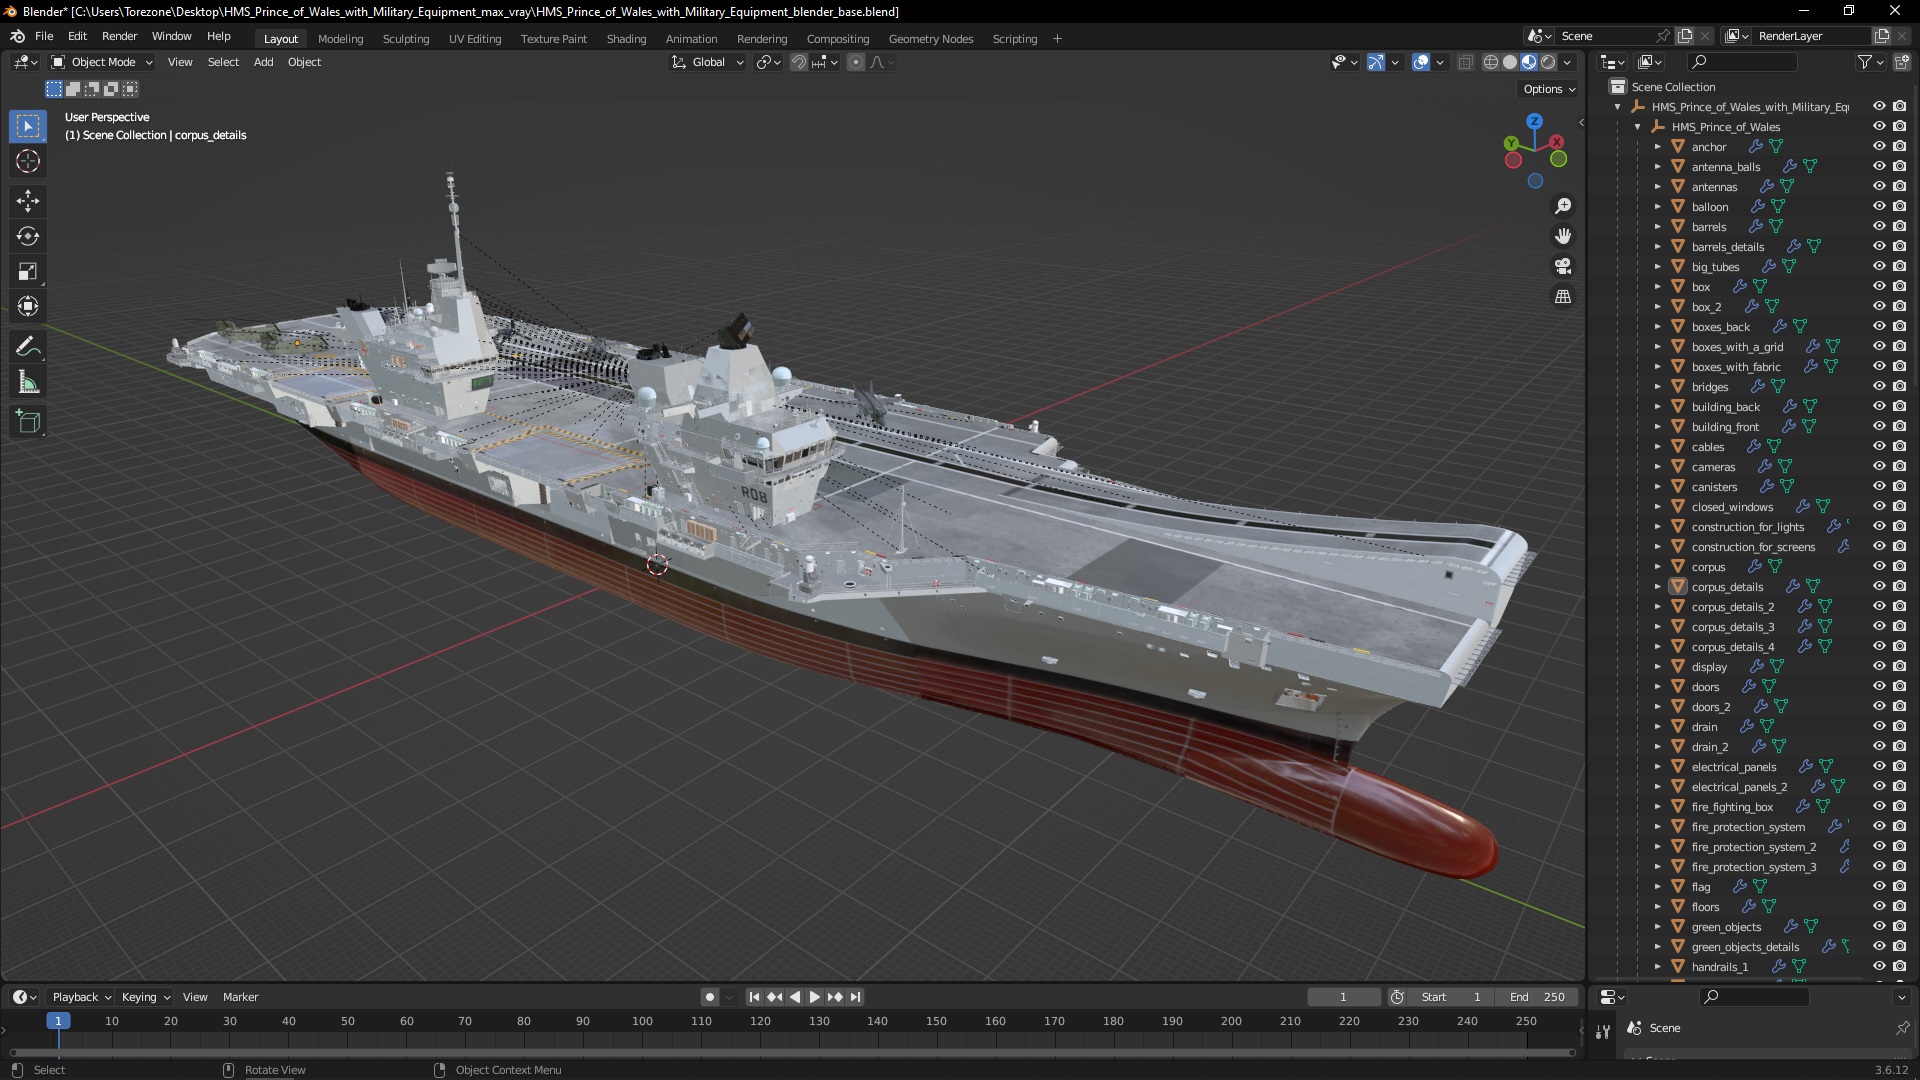Play the animation in reverse
The width and height of the screenshot is (1920, 1080).
coord(795,997)
